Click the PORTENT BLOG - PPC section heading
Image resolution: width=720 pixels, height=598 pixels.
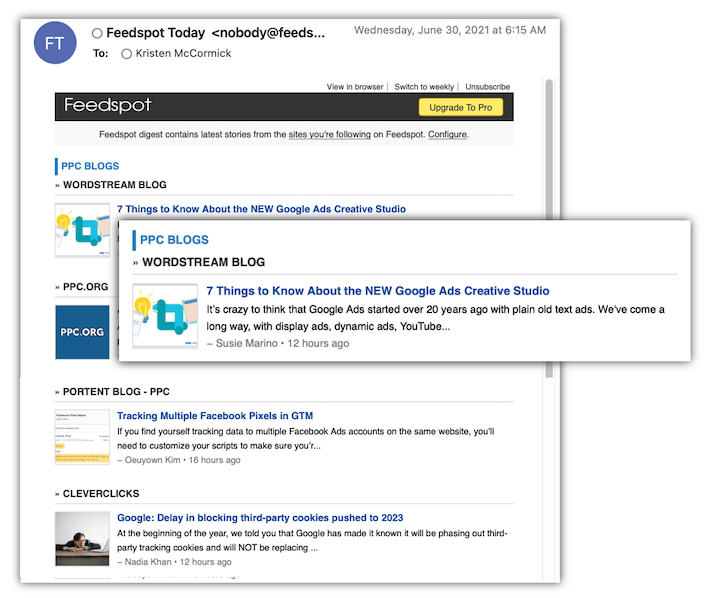point(119,390)
